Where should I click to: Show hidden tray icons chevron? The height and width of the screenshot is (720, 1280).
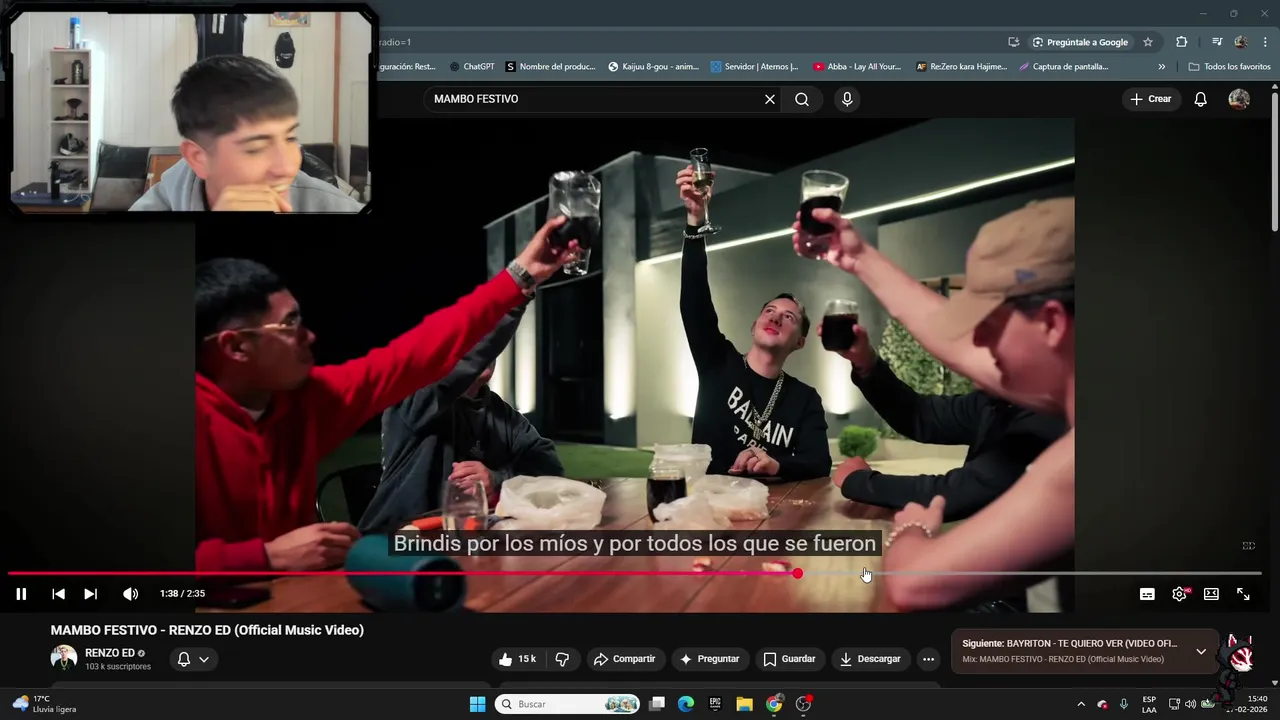1080,704
